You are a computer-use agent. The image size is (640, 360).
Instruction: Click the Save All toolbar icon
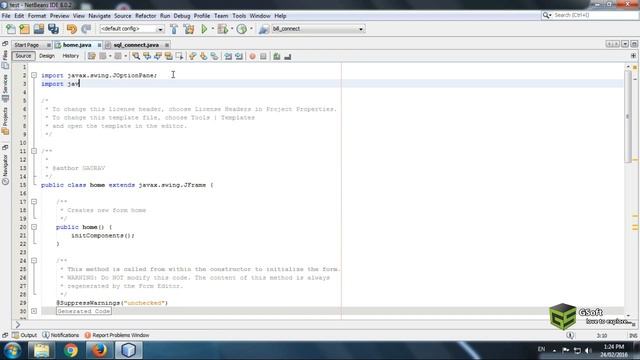[x=53, y=29]
